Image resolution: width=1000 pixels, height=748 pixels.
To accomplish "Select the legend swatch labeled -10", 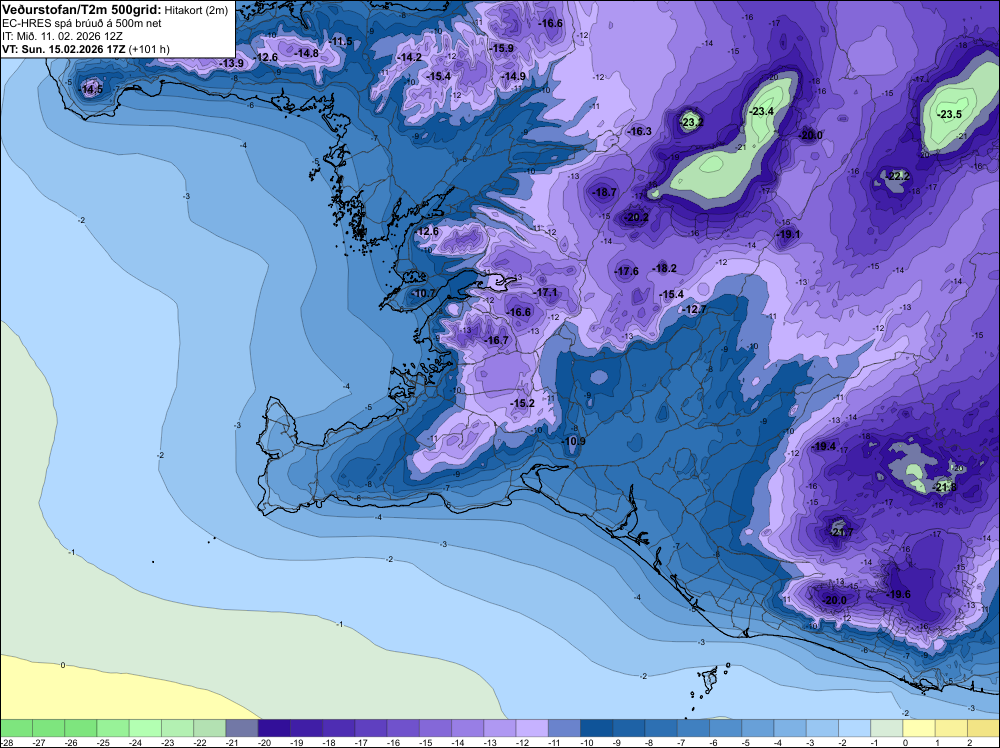I will tap(597, 728).
